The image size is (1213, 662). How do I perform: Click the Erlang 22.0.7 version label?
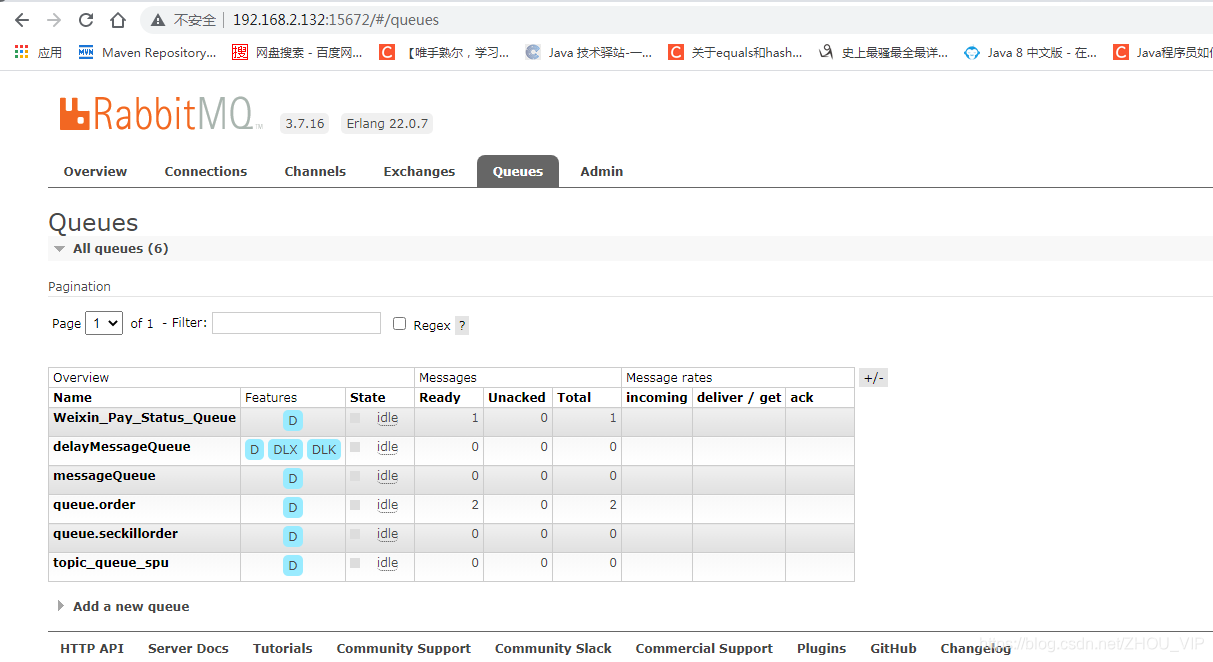click(387, 124)
